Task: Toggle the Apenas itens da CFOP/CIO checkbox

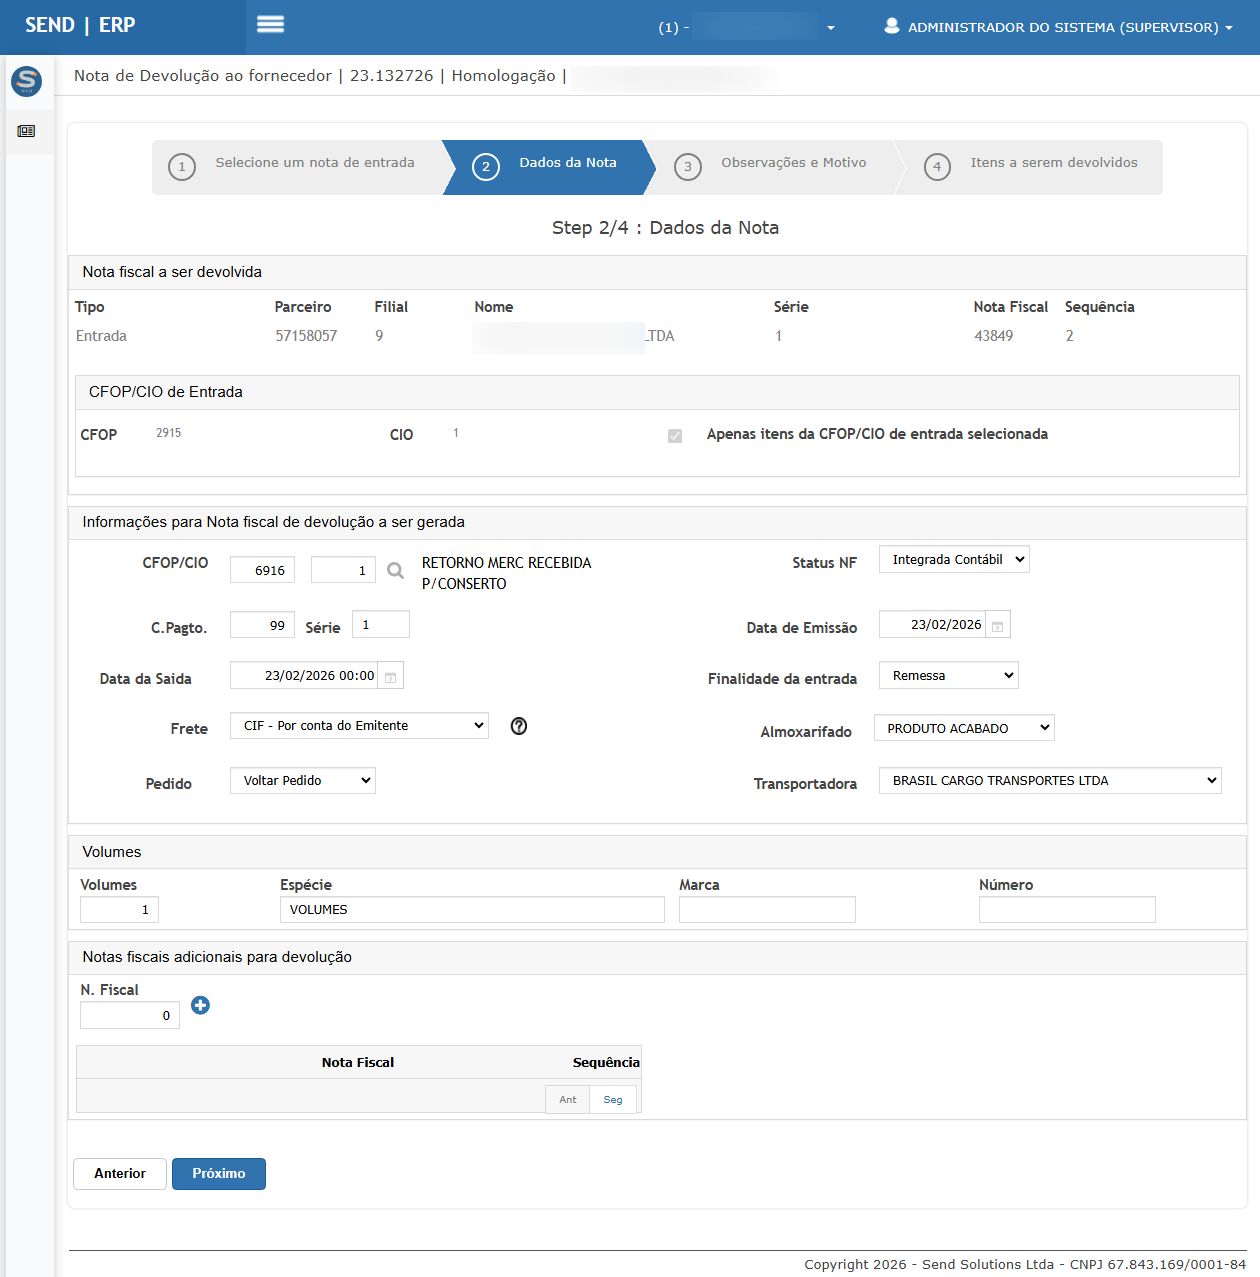Action: (675, 435)
